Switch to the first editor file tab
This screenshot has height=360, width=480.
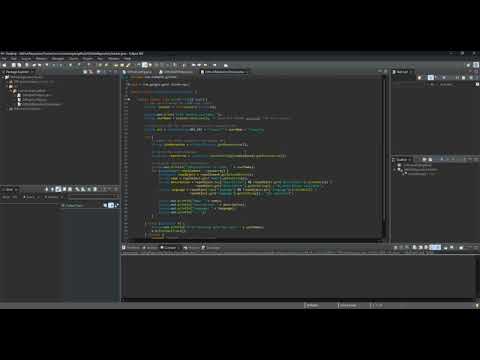coord(138,72)
